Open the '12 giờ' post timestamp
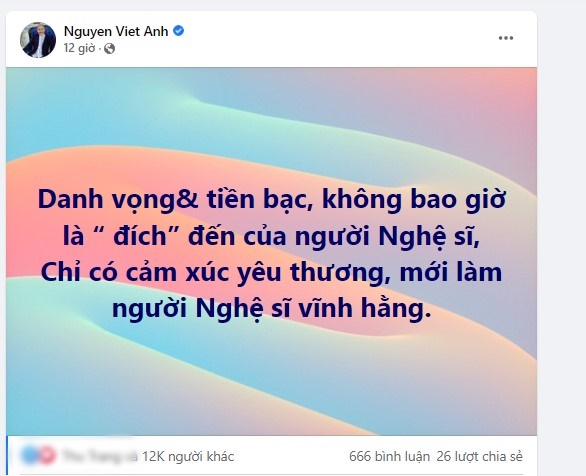Image resolution: width=586 pixels, height=476 pixels. tap(79, 48)
